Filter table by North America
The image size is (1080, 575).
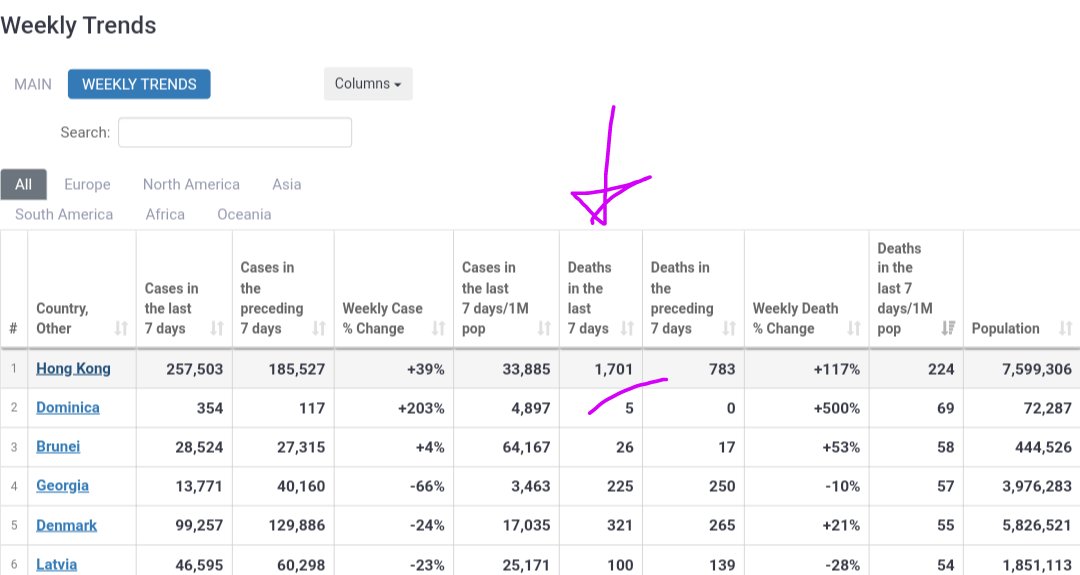click(191, 185)
